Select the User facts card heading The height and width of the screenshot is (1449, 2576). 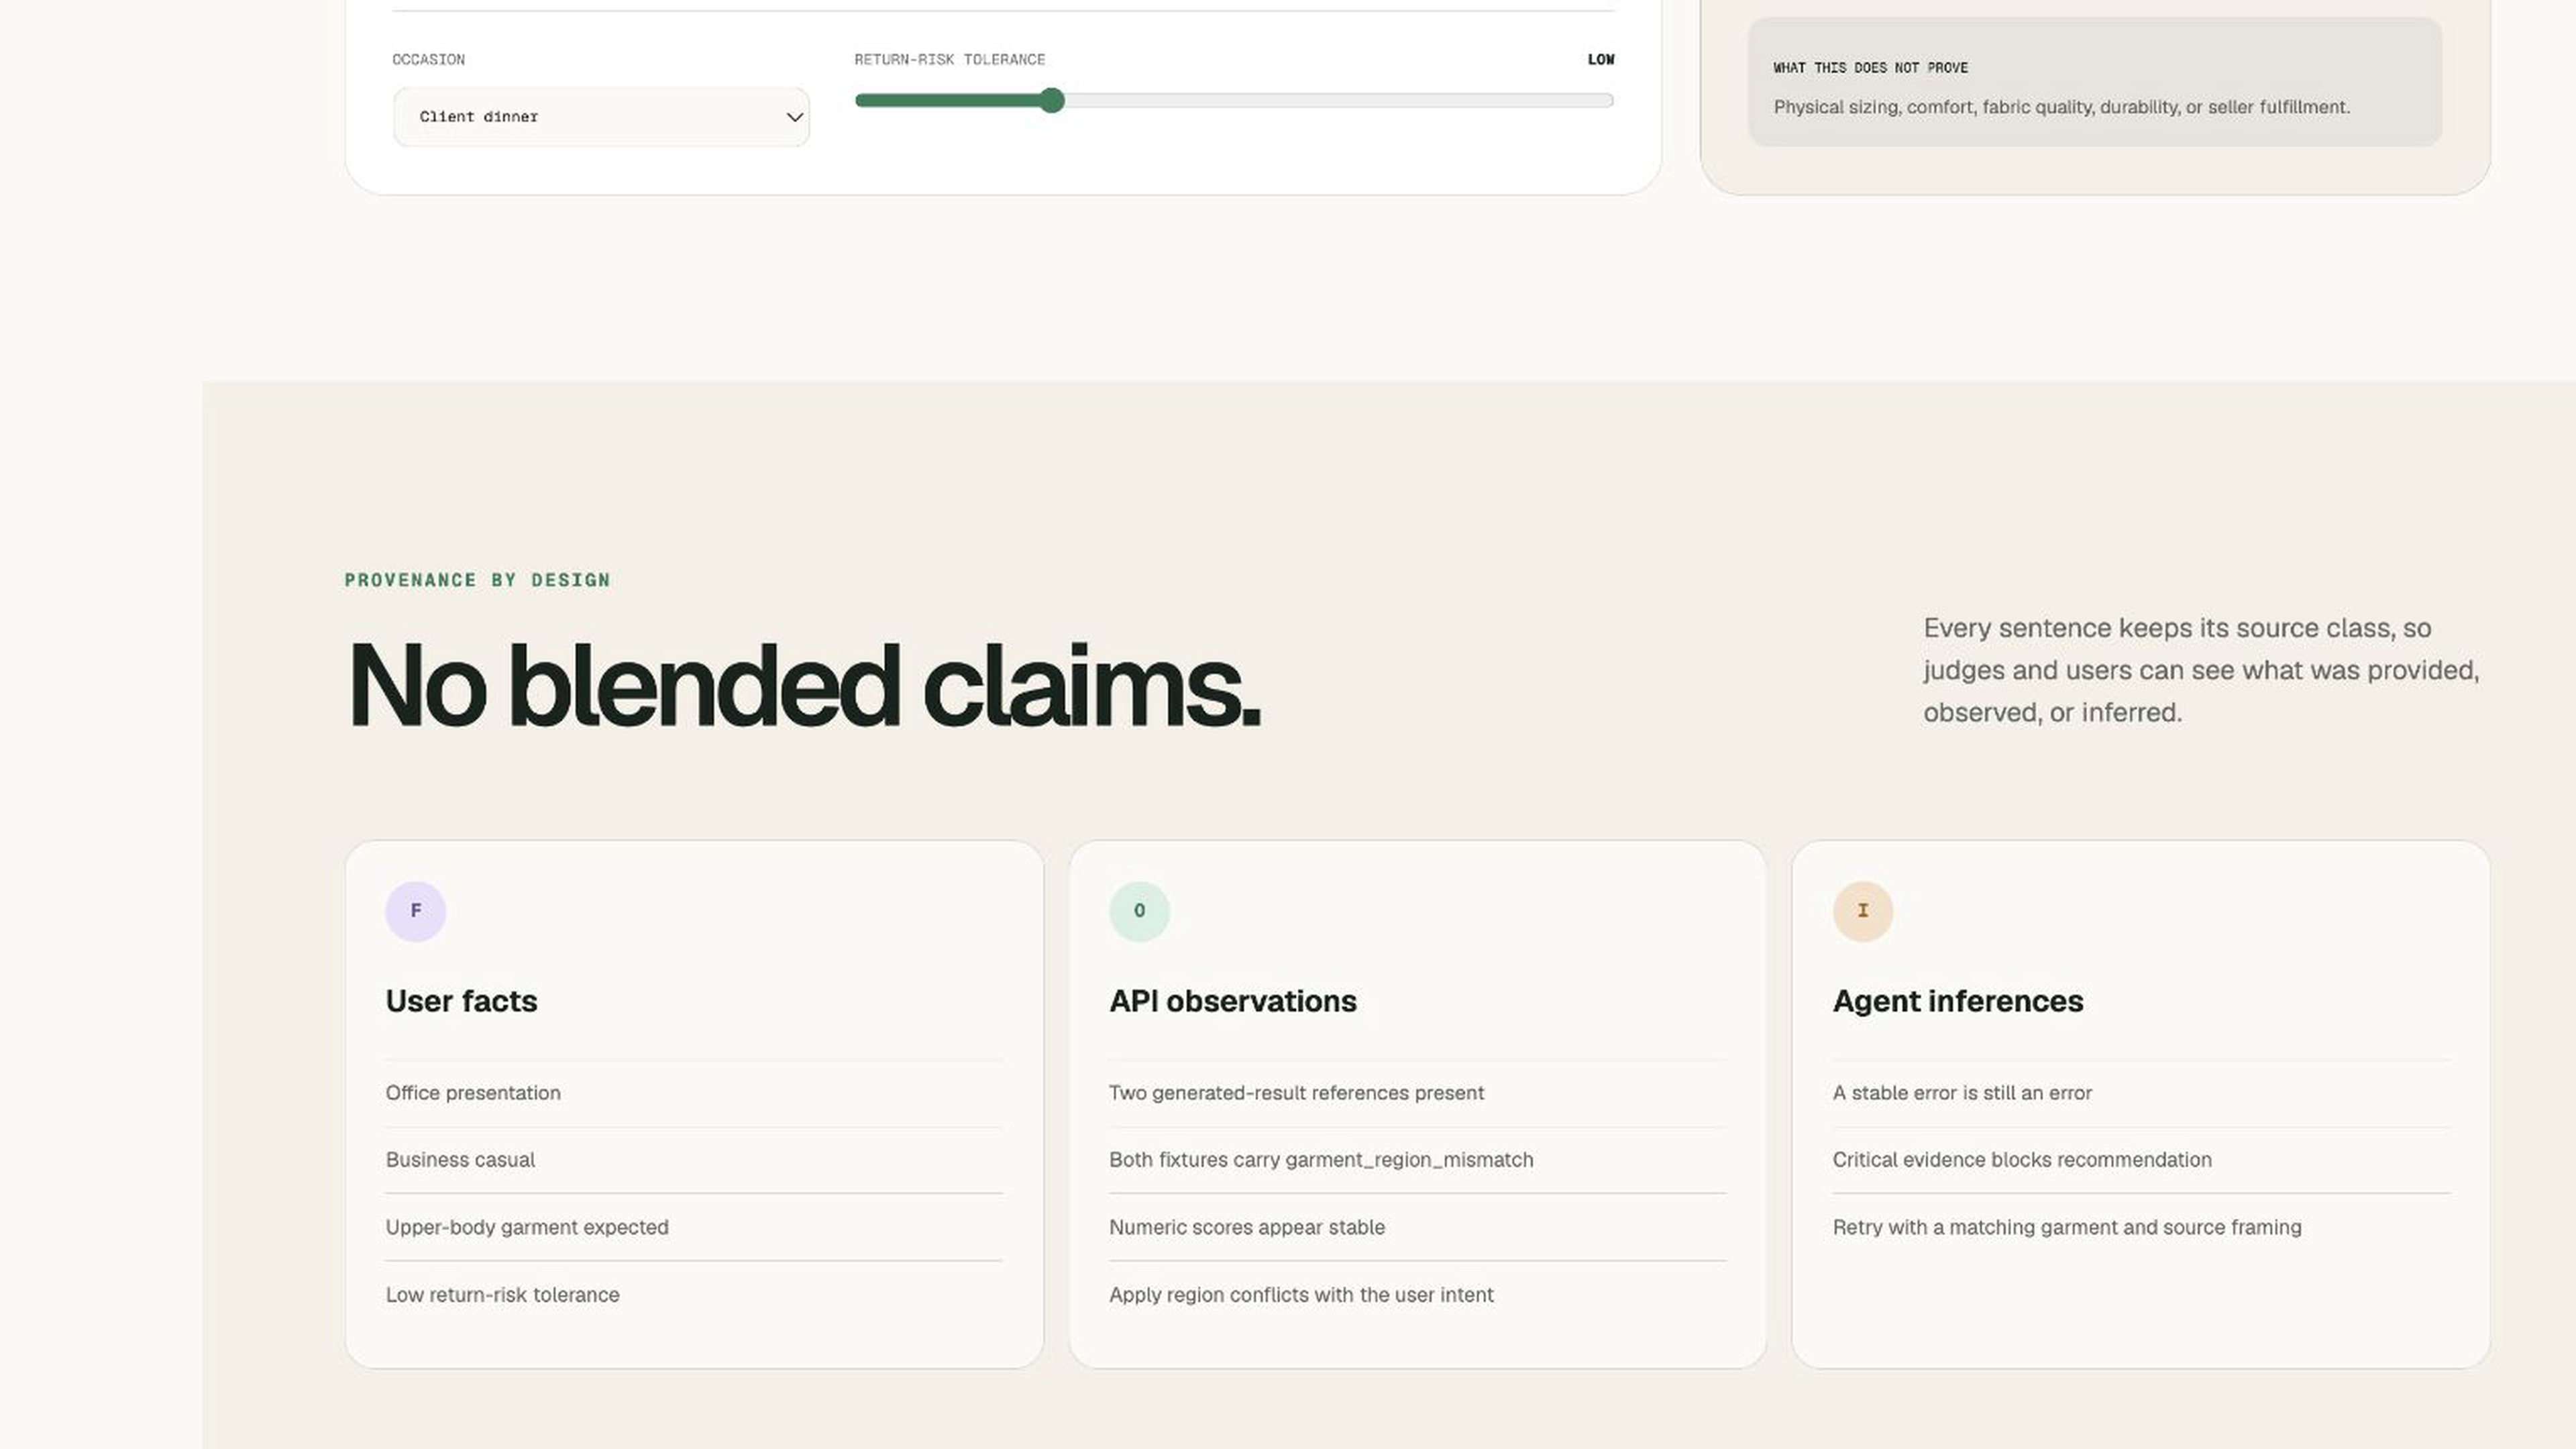pyautogui.click(x=461, y=1001)
